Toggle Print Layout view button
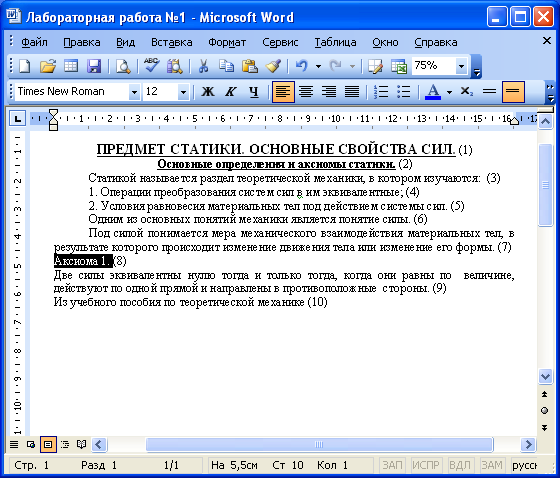The image size is (560, 478). [x=48, y=445]
